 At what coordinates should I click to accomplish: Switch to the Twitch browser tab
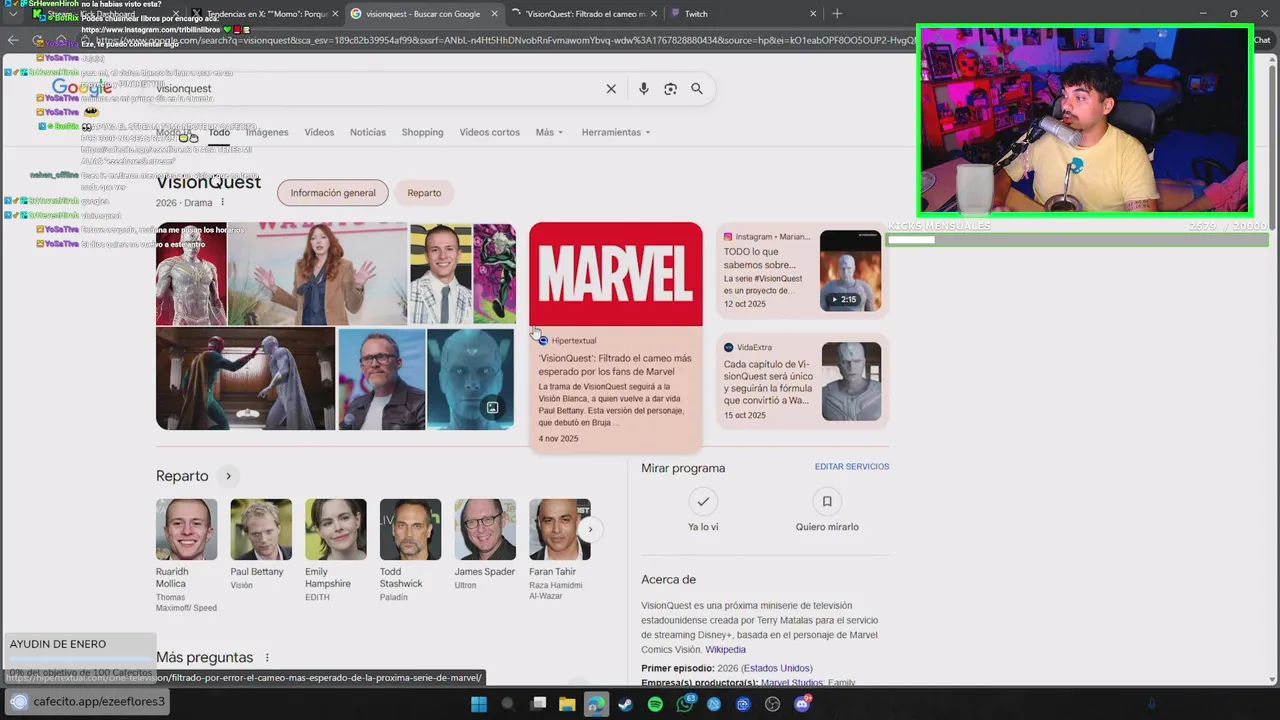click(x=740, y=14)
